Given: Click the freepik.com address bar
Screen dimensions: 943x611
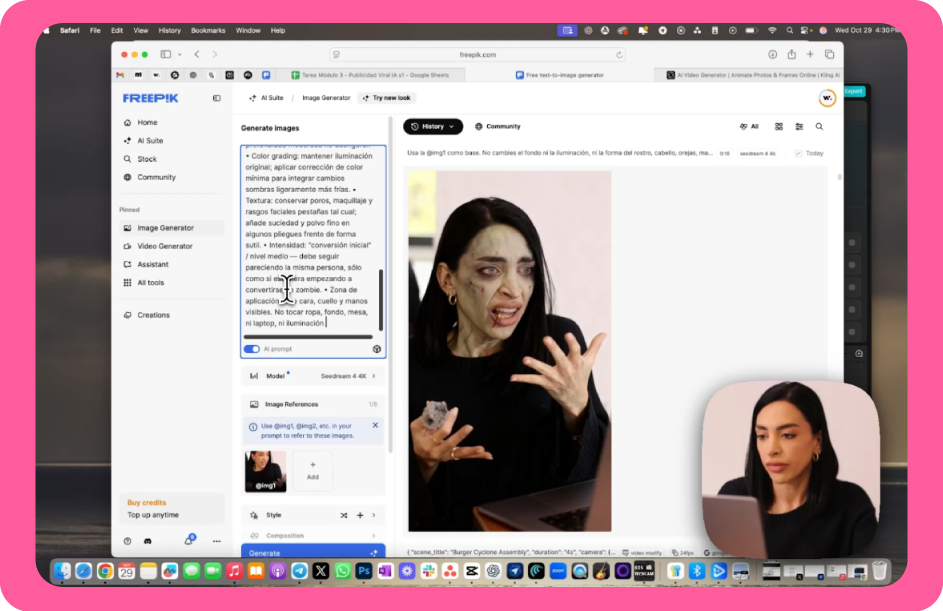Looking at the screenshot, I should 478,55.
